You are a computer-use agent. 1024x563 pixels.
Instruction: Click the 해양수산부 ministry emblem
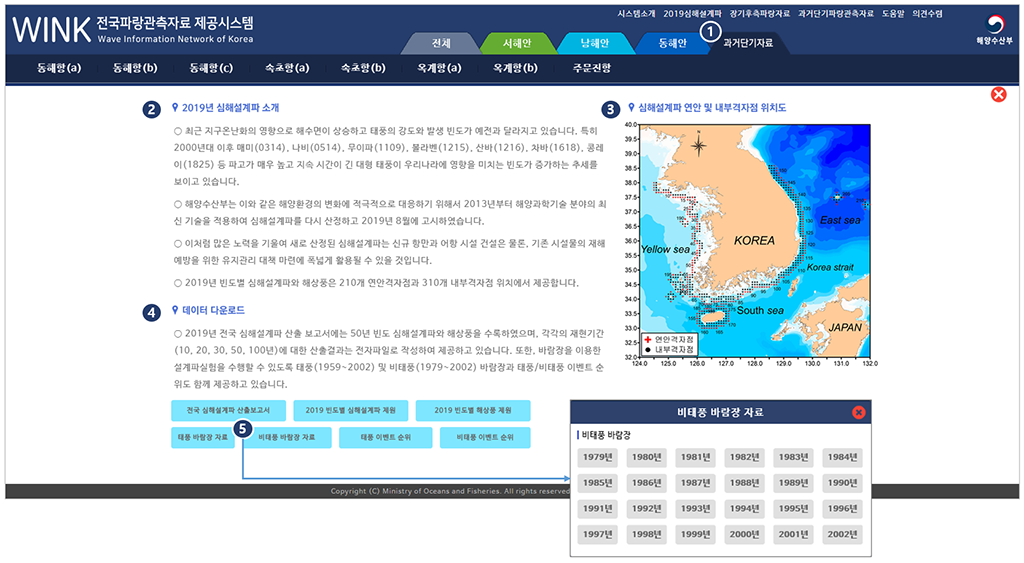pyautogui.click(x=995, y=29)
